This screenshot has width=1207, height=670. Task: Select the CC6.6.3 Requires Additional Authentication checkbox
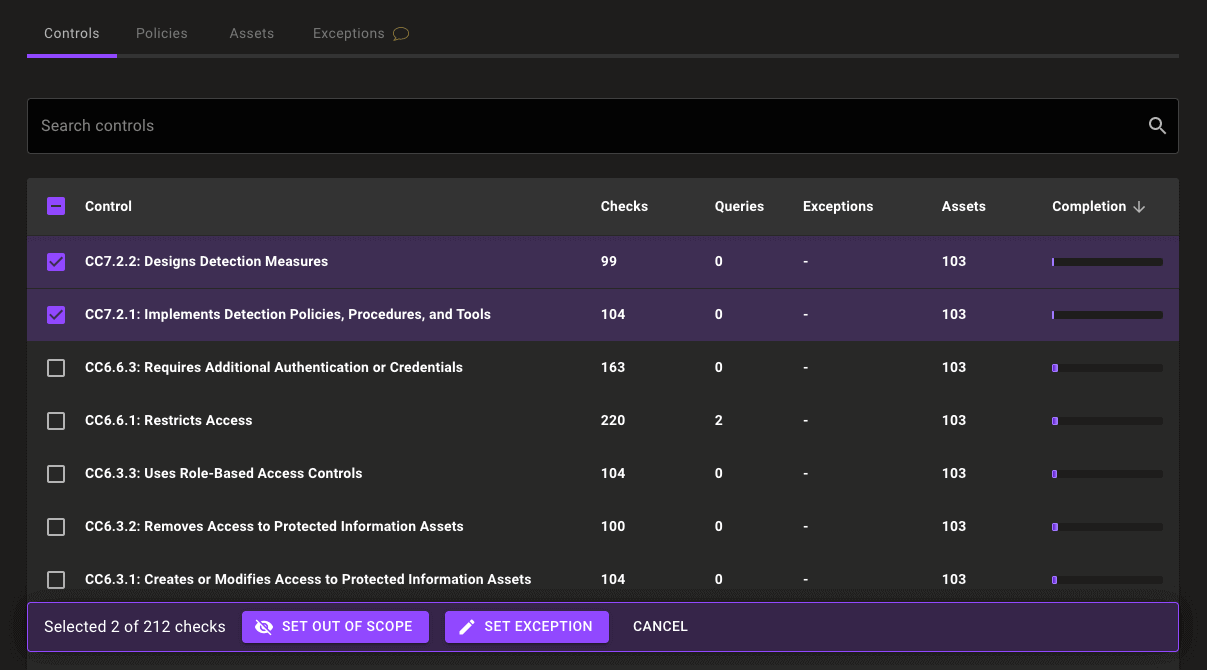56,368
